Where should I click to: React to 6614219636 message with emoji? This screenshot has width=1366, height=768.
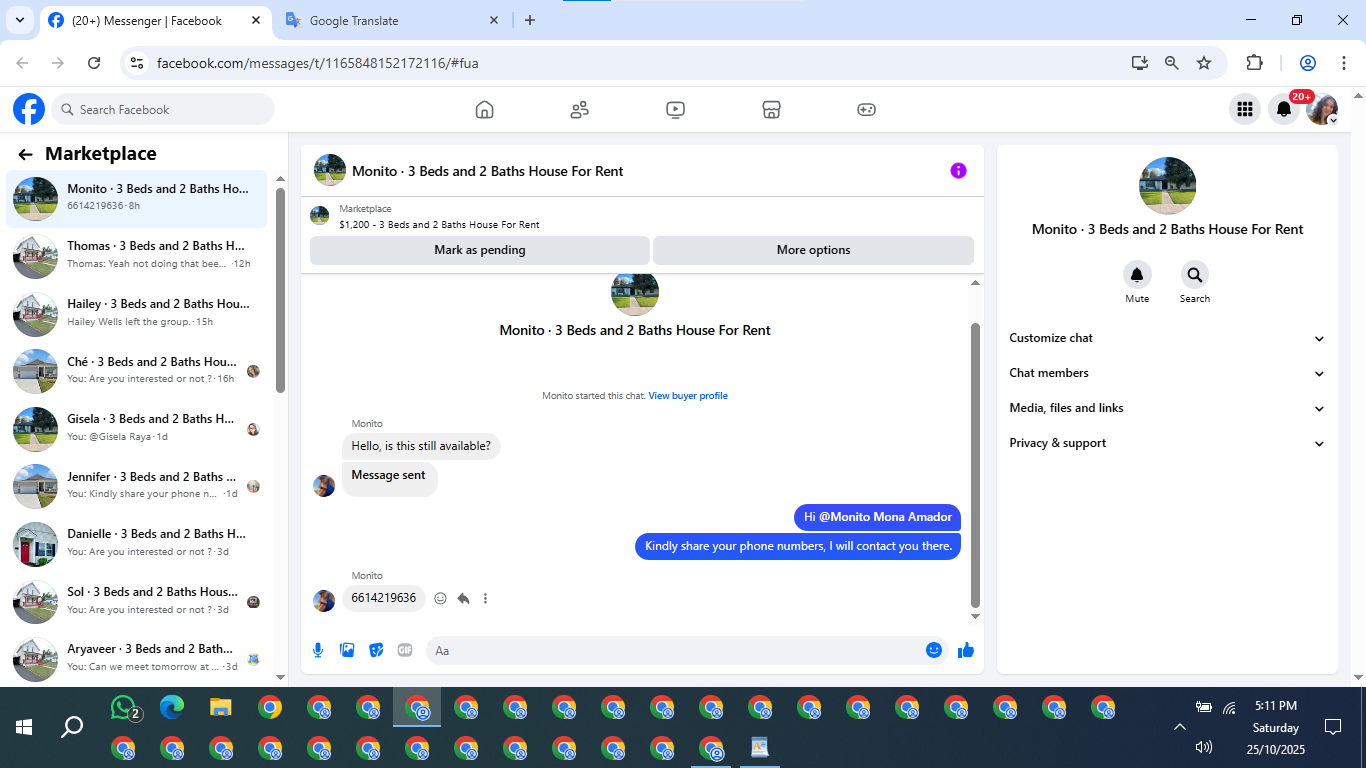click(x=440, y=598)
